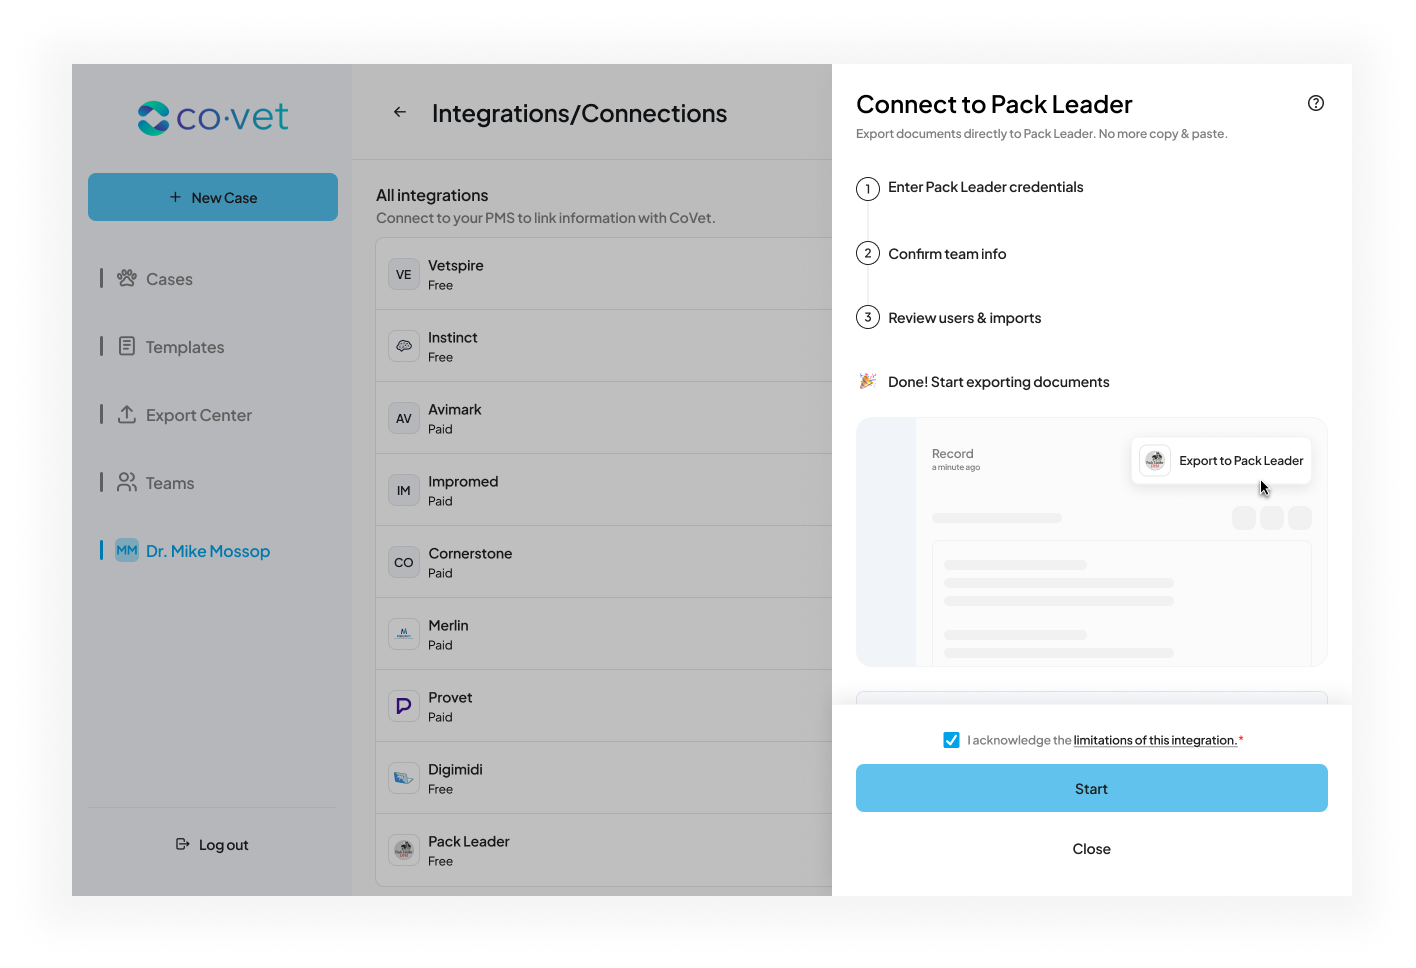This screenshot has width=1416, height=968.
Task: Click the 'Connect to Pack Leader' title
Action: [x=995, y=104]
